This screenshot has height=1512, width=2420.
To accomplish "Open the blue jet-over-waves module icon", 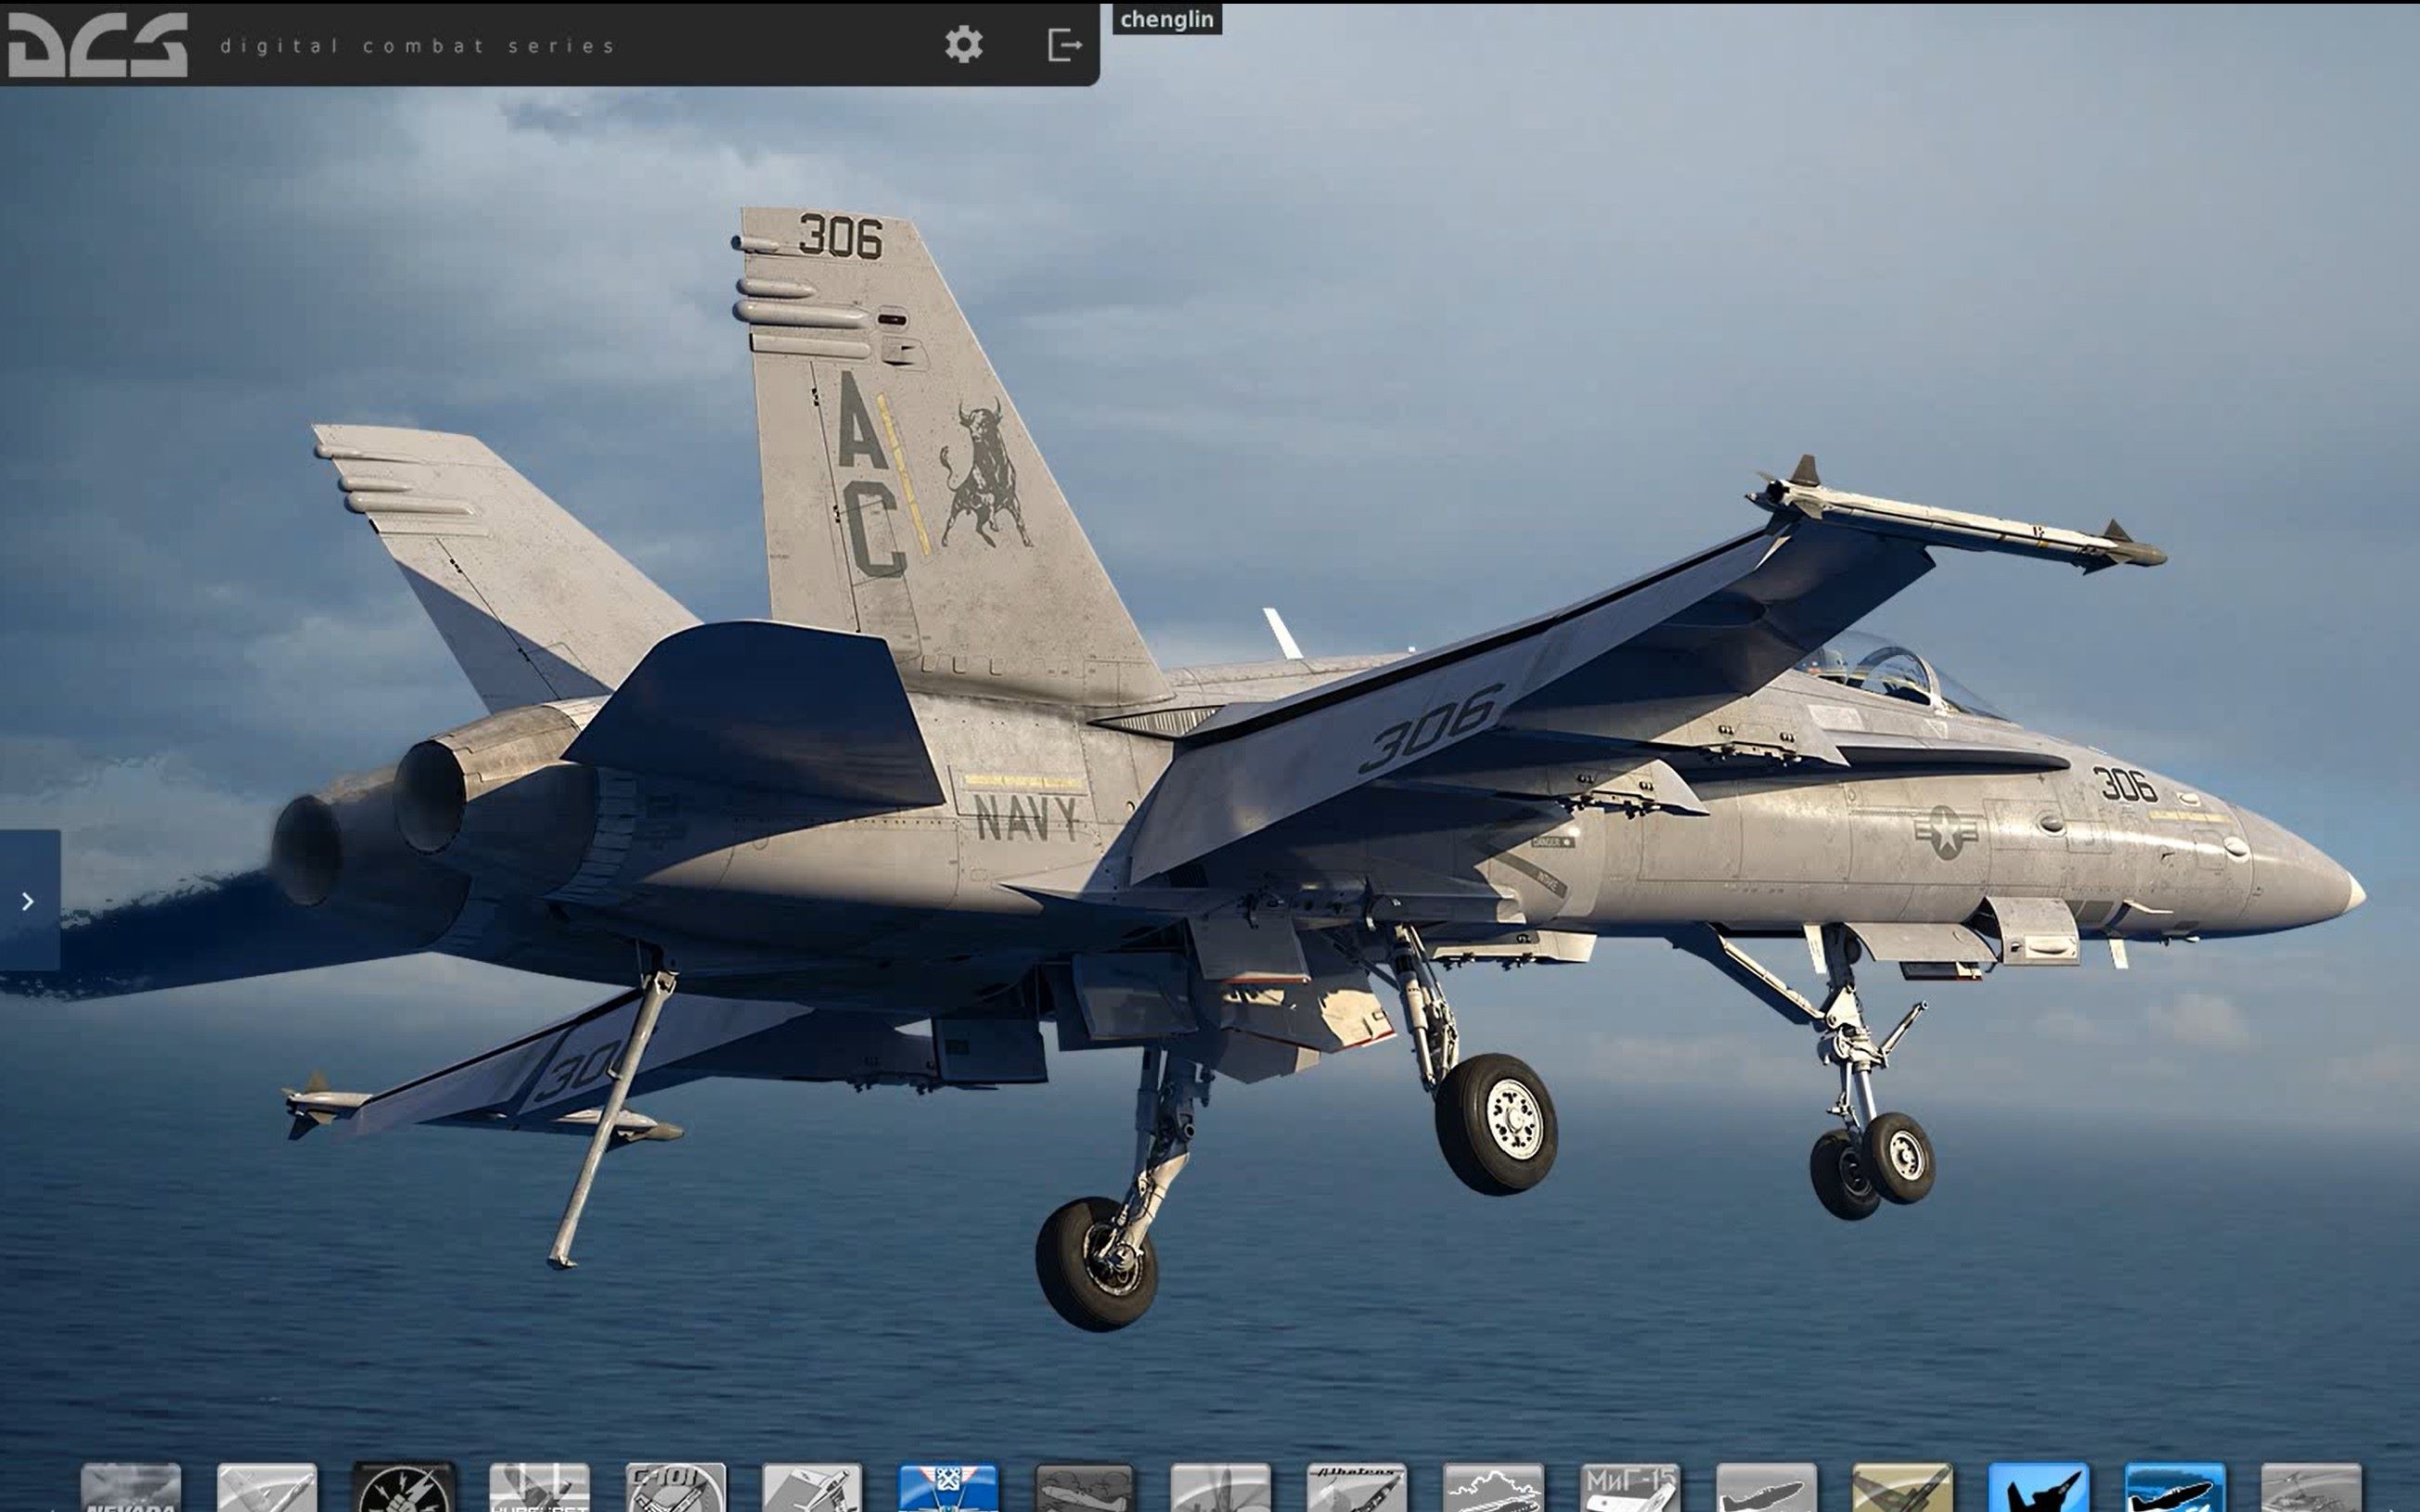I will tap(2175, 1488).
